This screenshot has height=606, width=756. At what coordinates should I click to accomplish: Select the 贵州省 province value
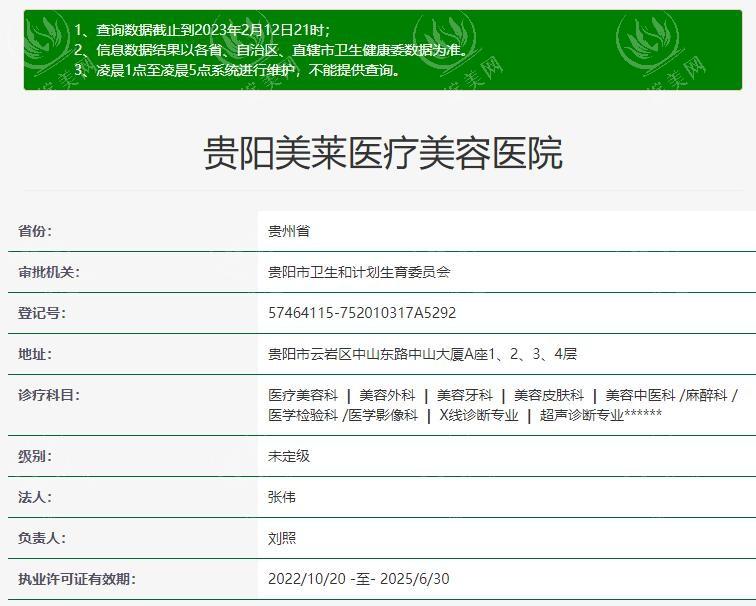click(x=289, y=231)
